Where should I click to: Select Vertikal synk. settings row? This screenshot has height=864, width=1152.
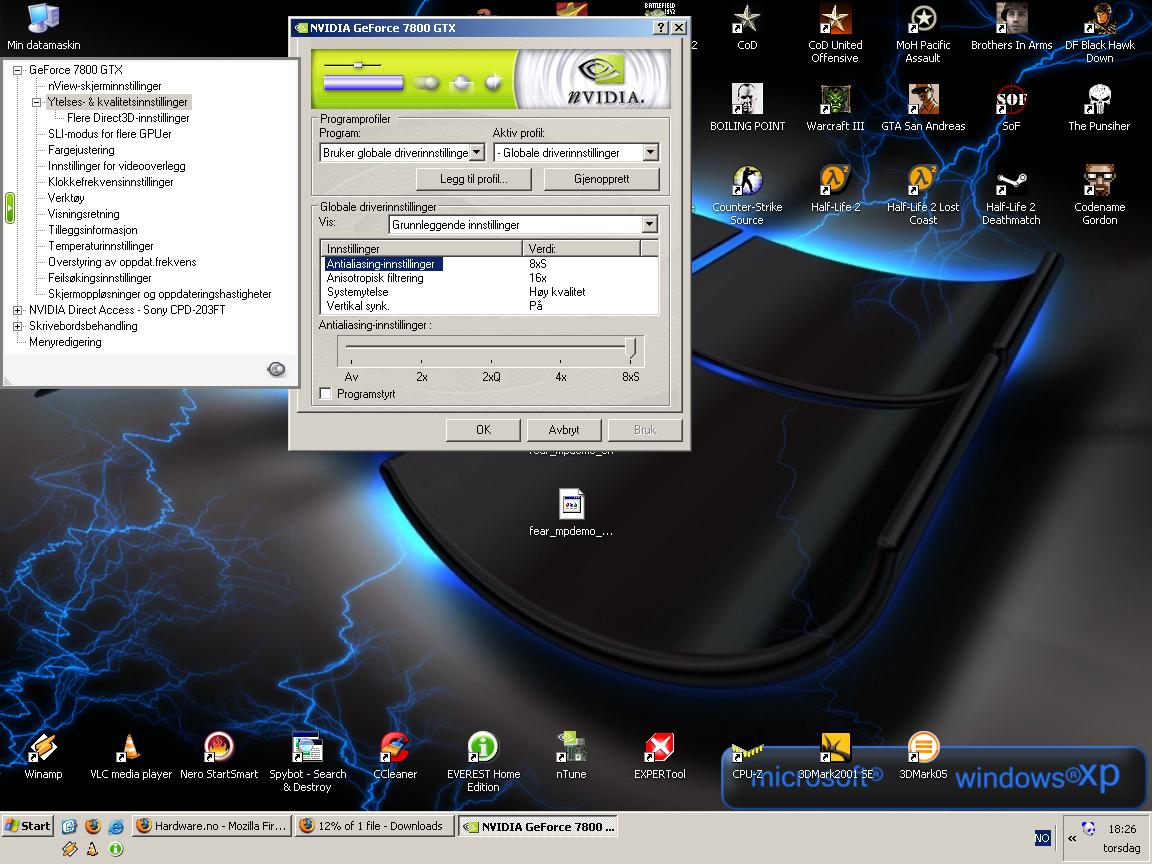point(489,306)
